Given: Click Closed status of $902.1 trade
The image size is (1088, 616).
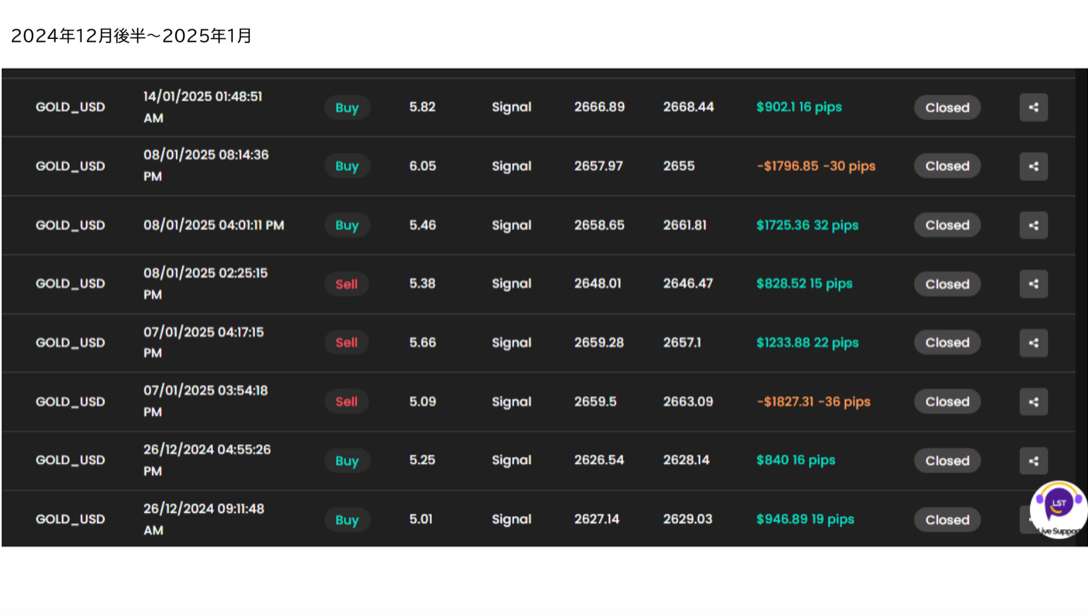Looking at the screenshot, I should (947, 108).
